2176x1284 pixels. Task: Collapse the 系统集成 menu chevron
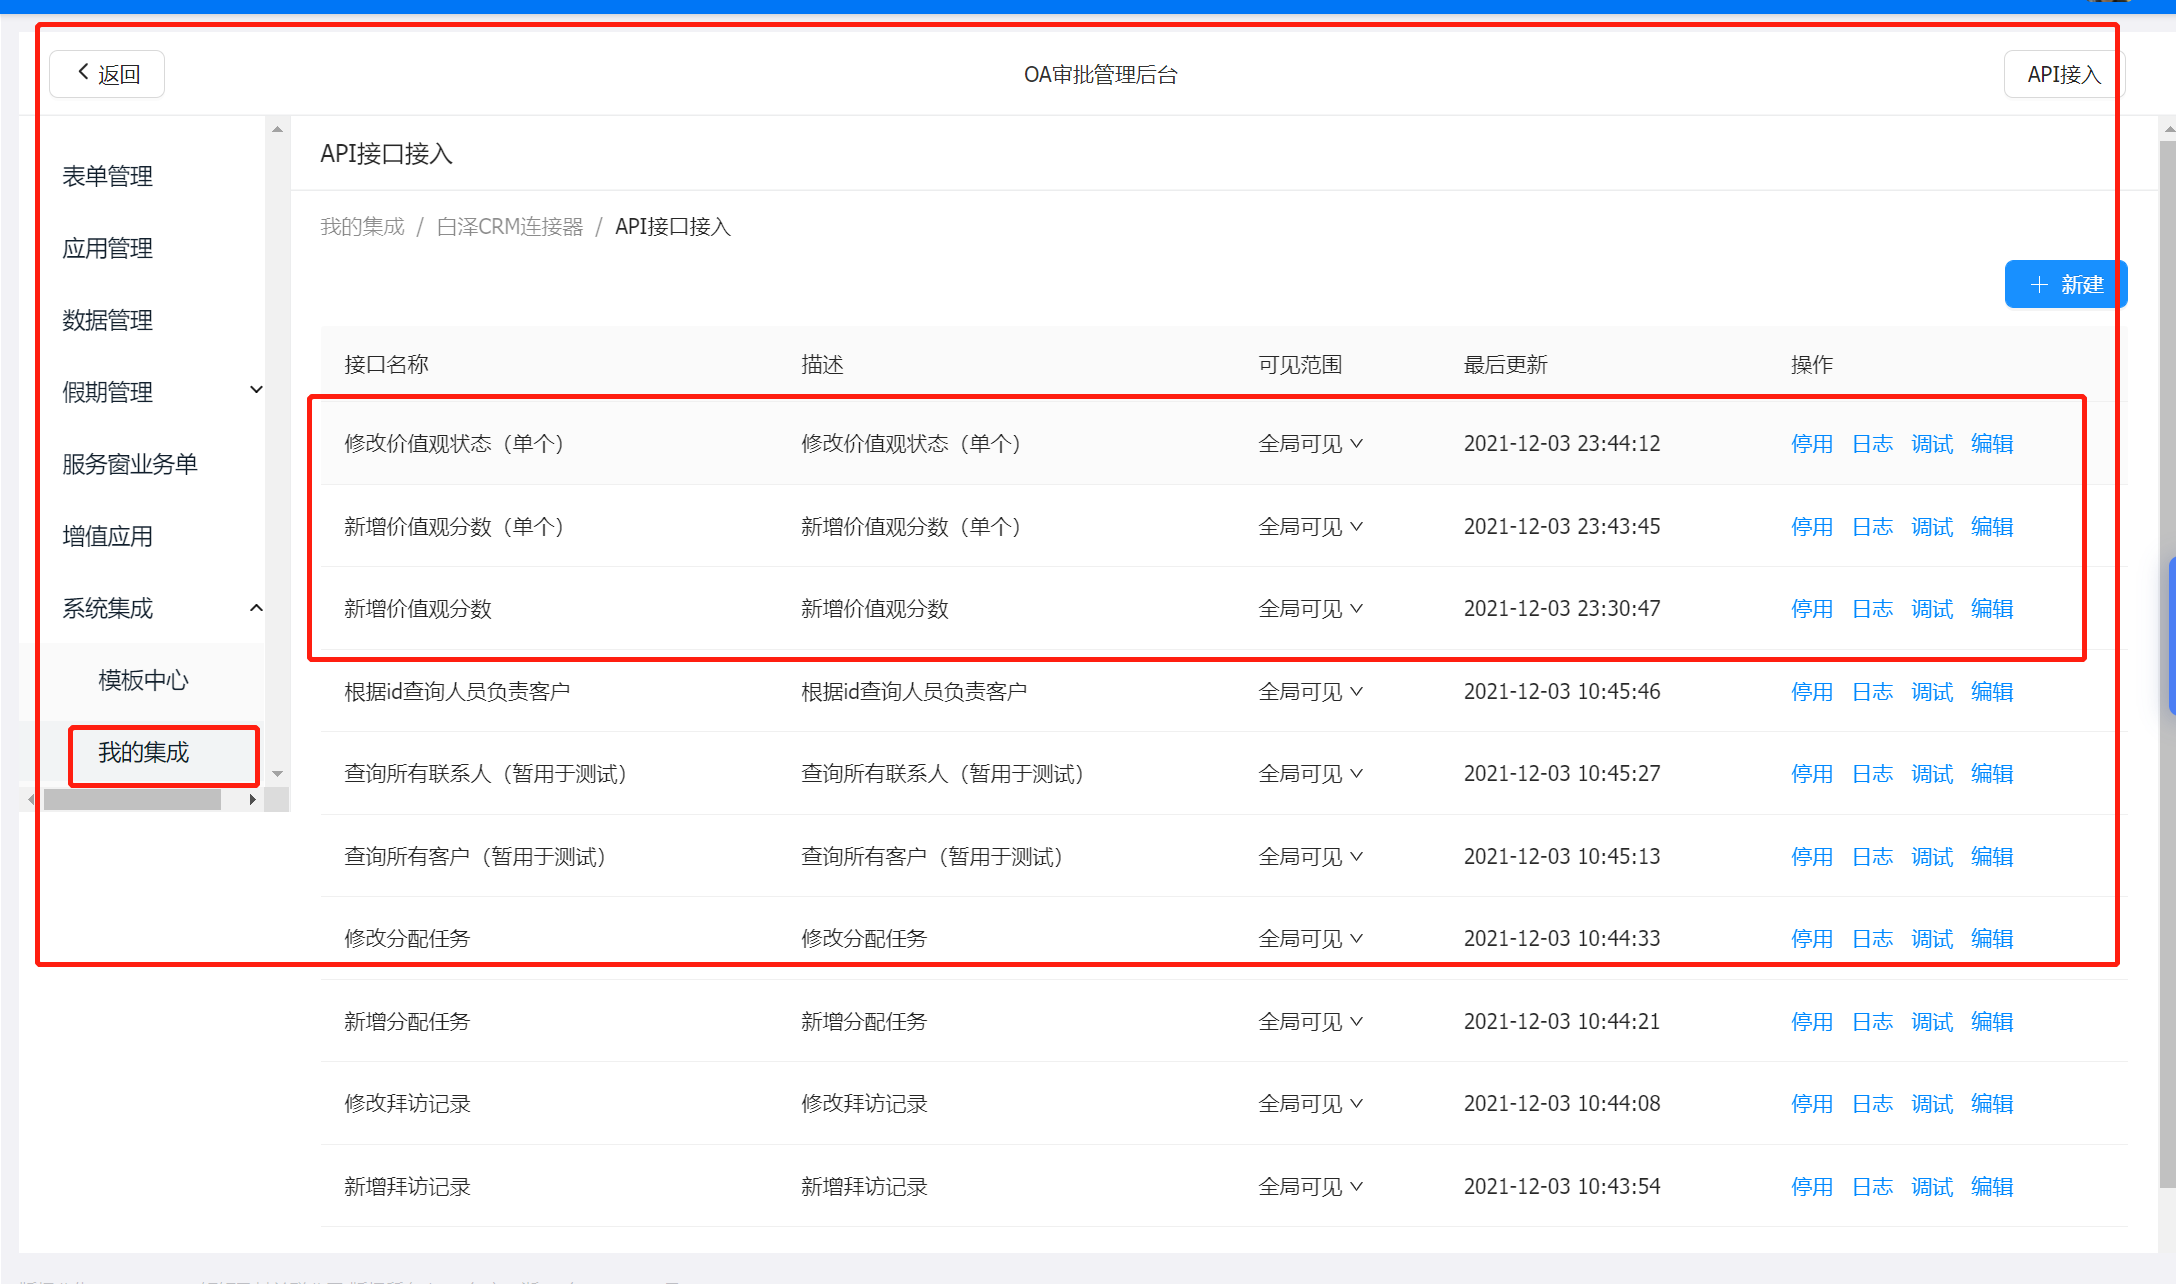pyautogui.click(x=256, y=608)
